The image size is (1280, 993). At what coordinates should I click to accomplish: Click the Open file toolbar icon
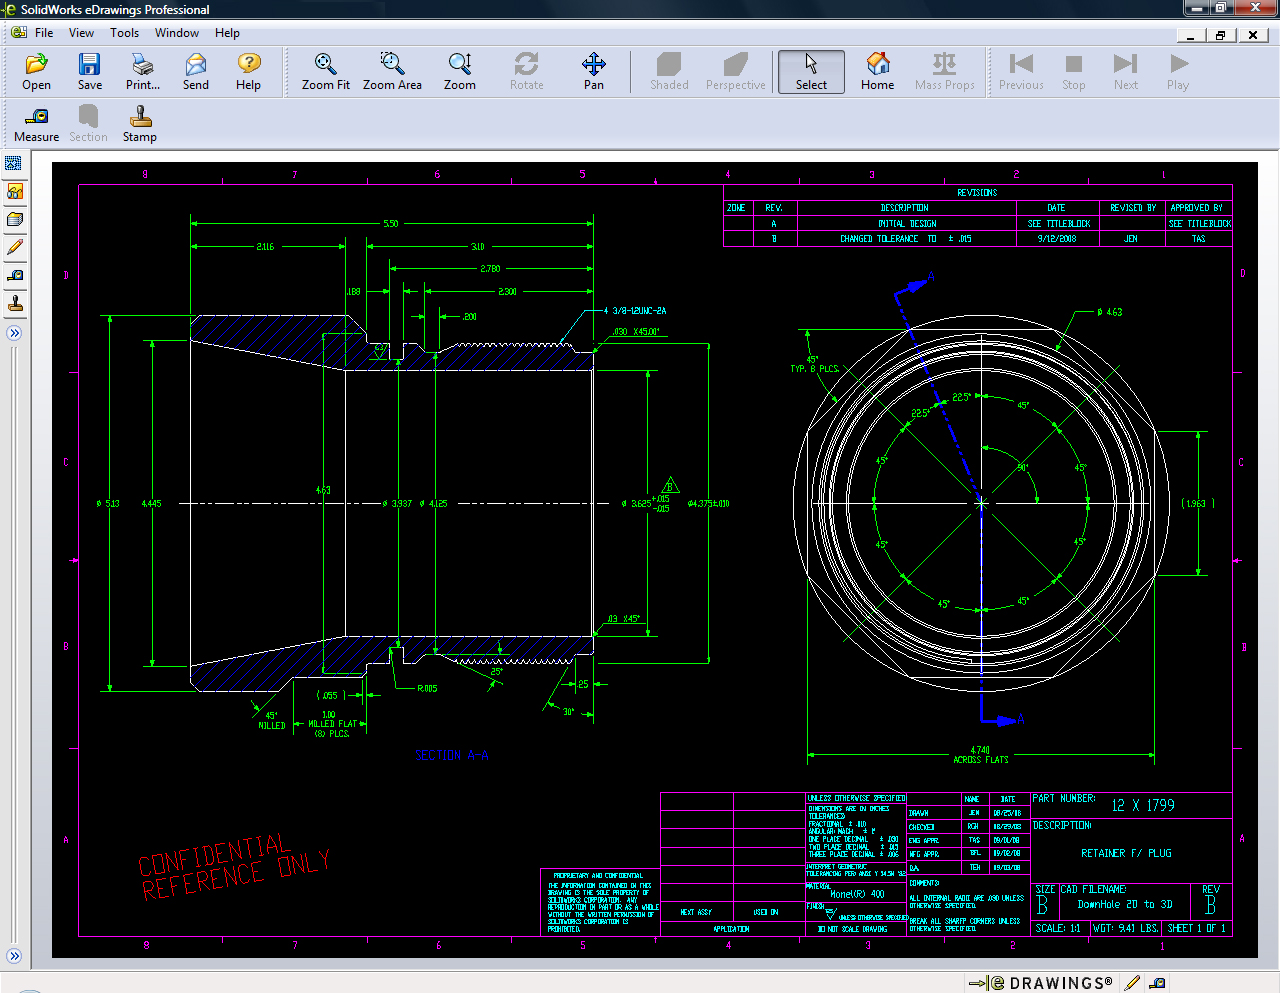click(36, 71)
